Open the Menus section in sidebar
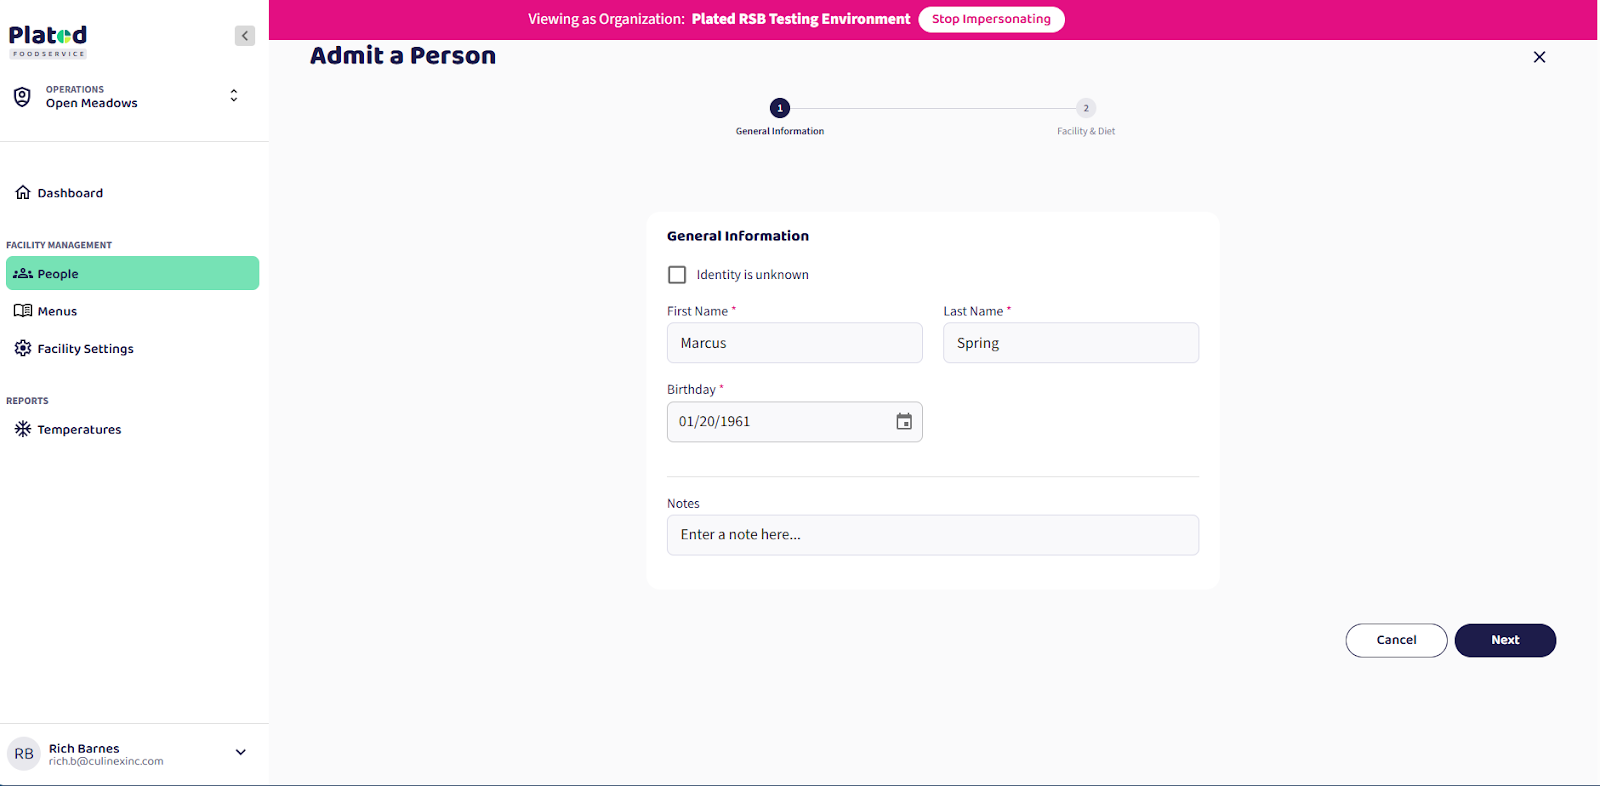This screenshot has height=786, width=1600. (x=57, y=311)
